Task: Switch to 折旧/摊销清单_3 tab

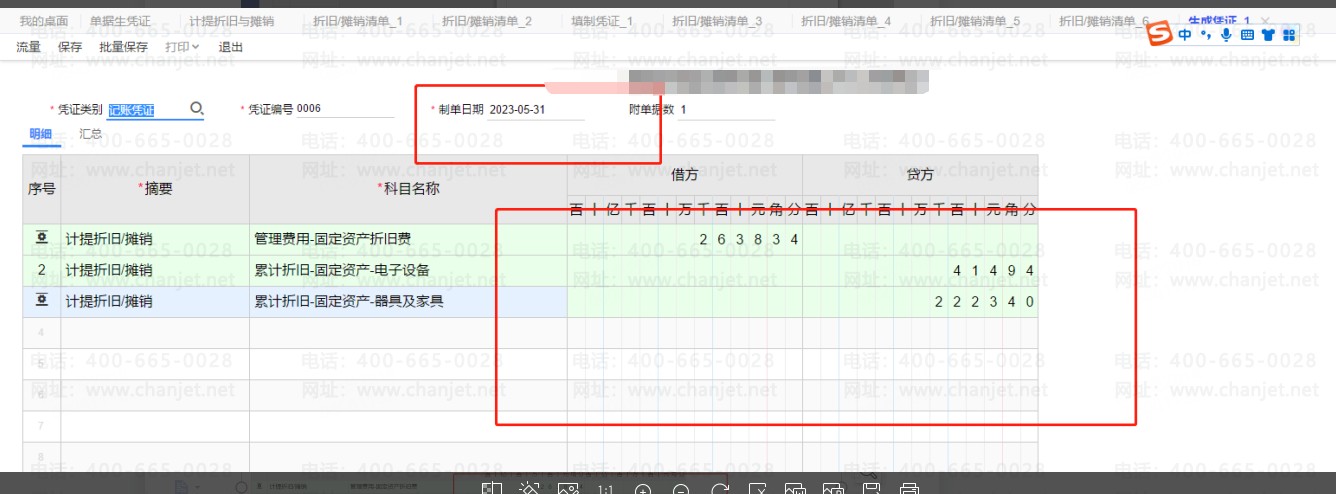Action: (x=717, y=21)
